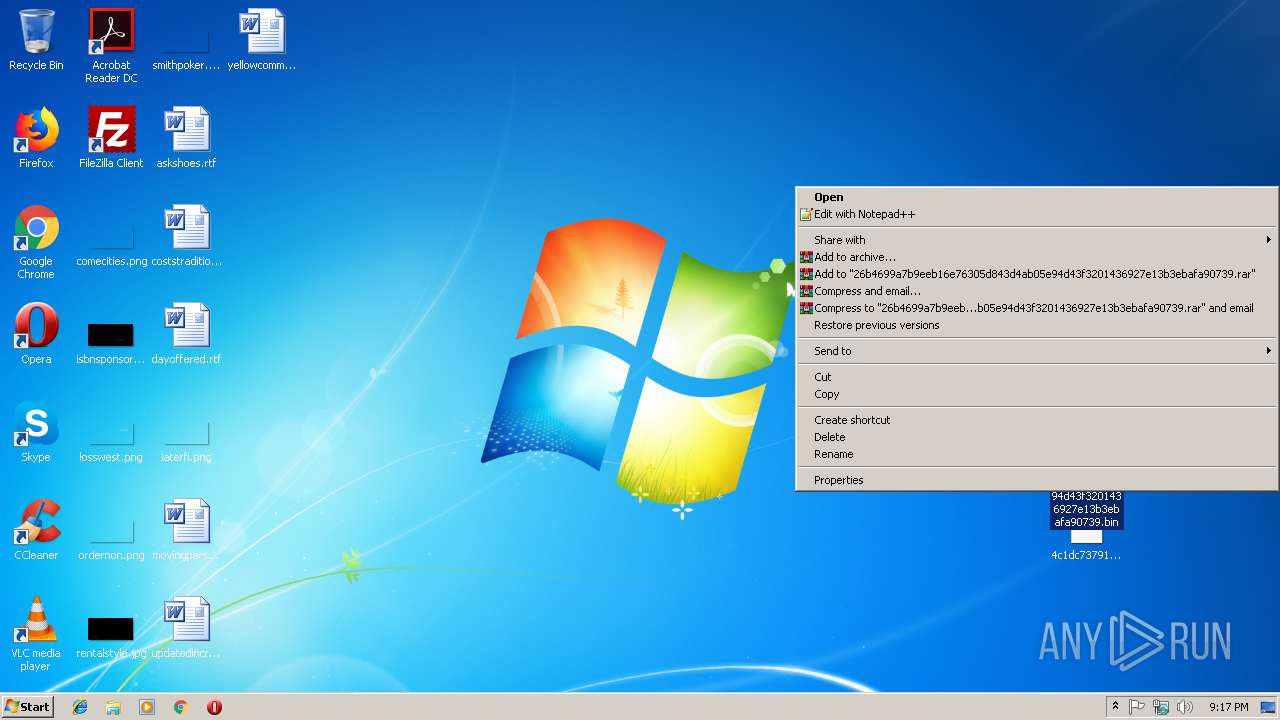The height and width of the screenshot is (720, 1280).
Task: Open the FileZilla Client shortcut
Action: click(x=111, y=138)
